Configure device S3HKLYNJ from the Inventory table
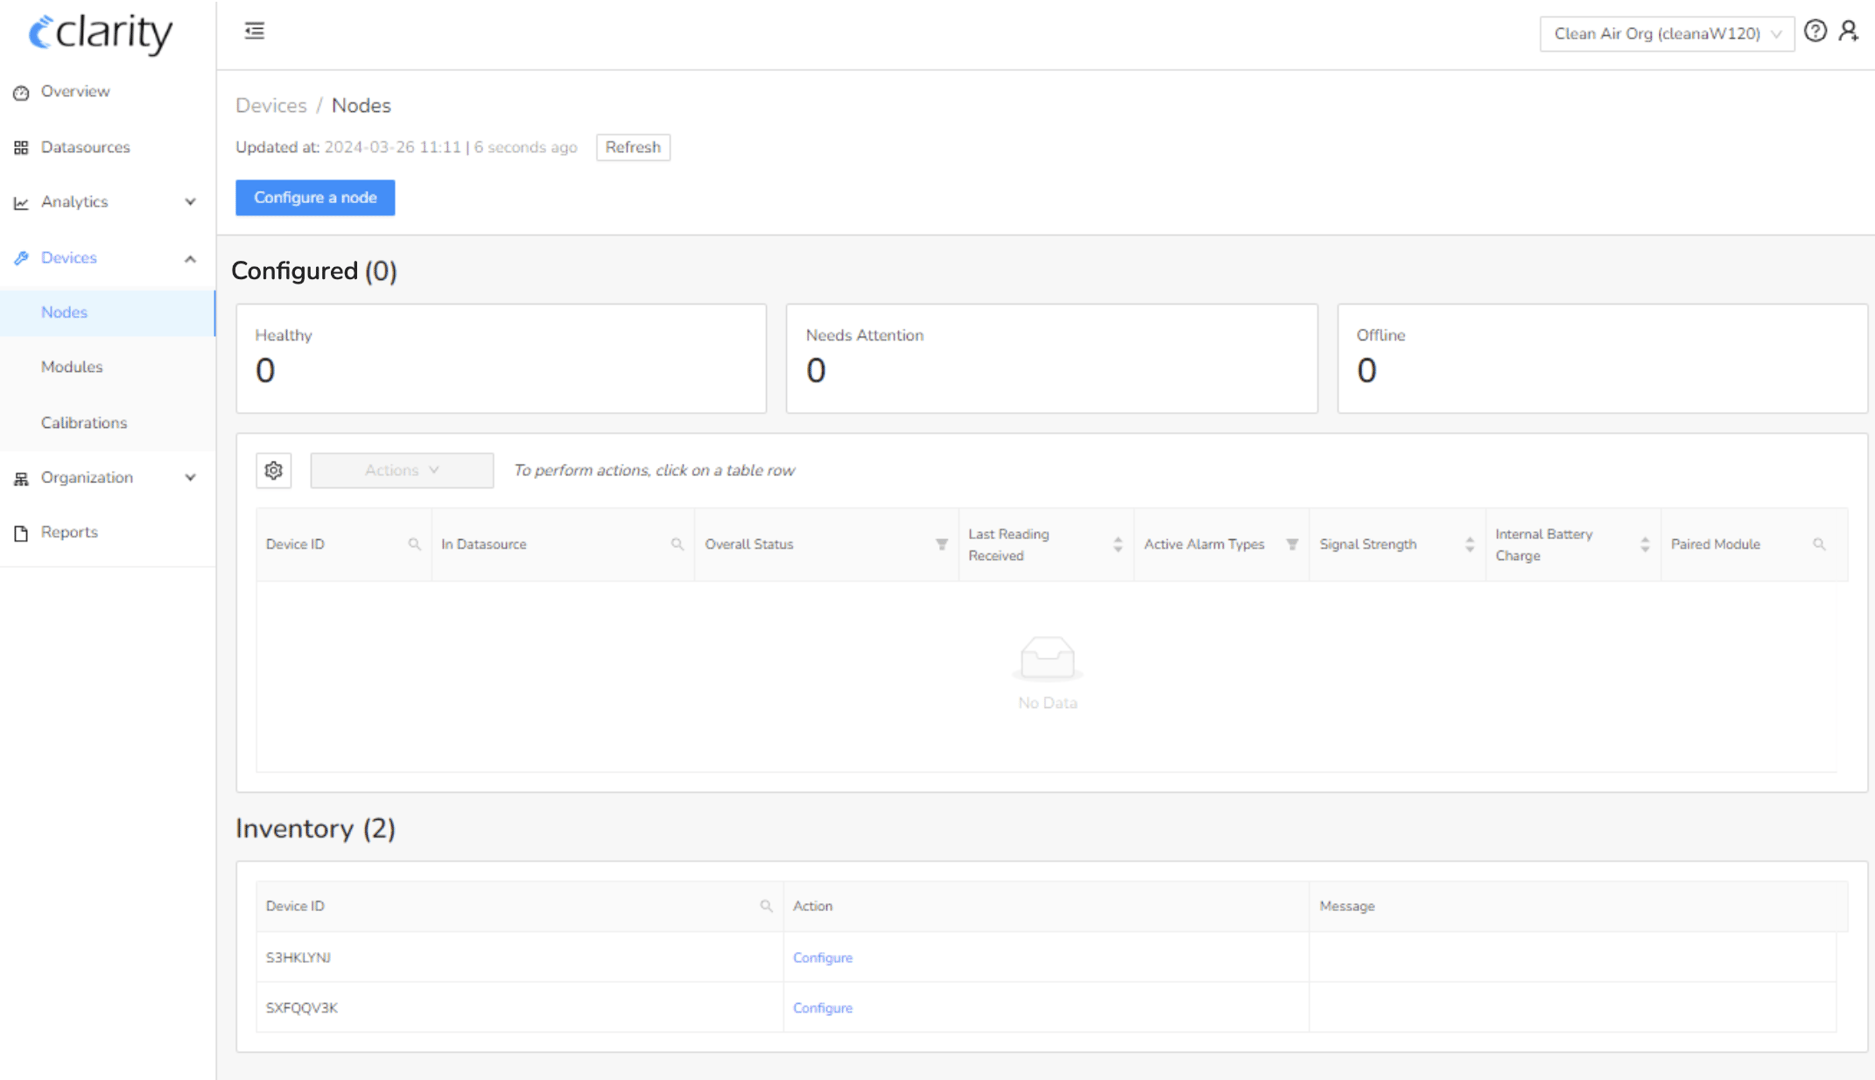Image resolution: width=1875 pixels, height=1080 pixels. [x=822, y=957]
